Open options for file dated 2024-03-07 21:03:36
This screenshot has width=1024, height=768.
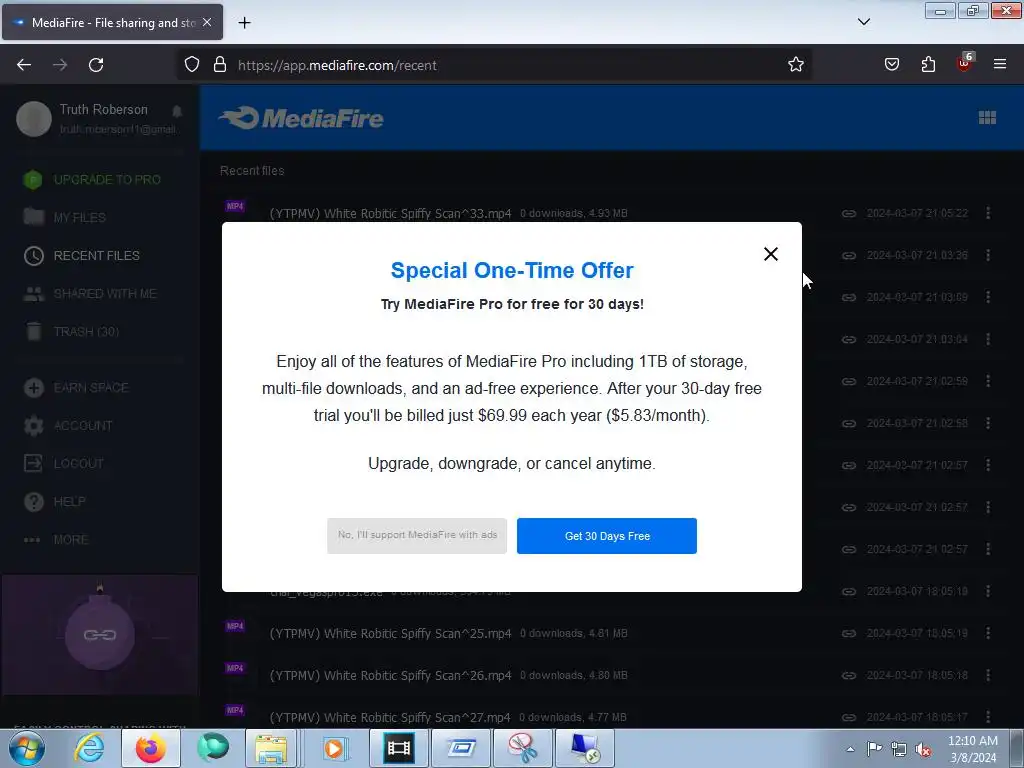click(988, 255)
